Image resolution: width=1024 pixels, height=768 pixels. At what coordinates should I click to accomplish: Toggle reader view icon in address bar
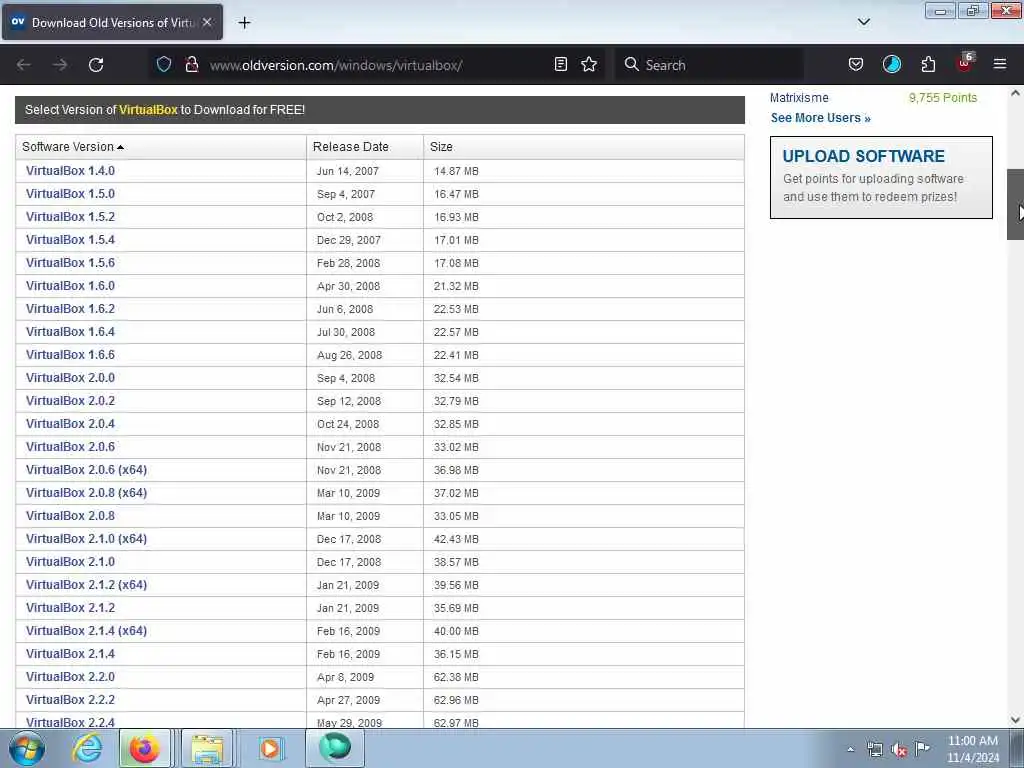(x=560, y=65)
